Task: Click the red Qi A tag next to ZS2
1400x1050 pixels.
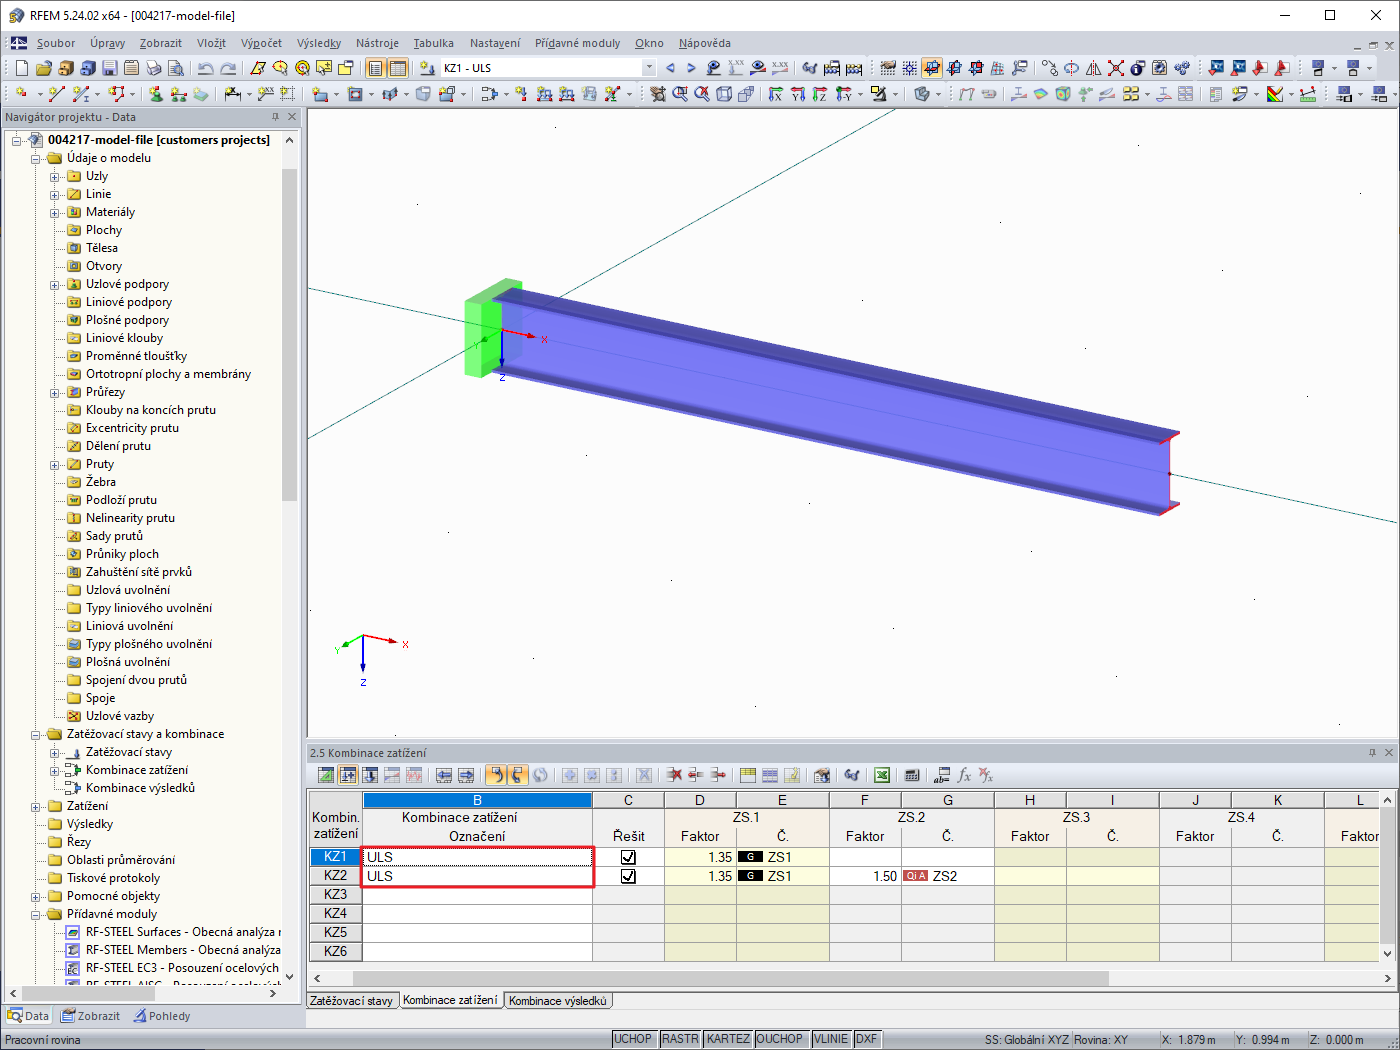Action: pos(915,876)
